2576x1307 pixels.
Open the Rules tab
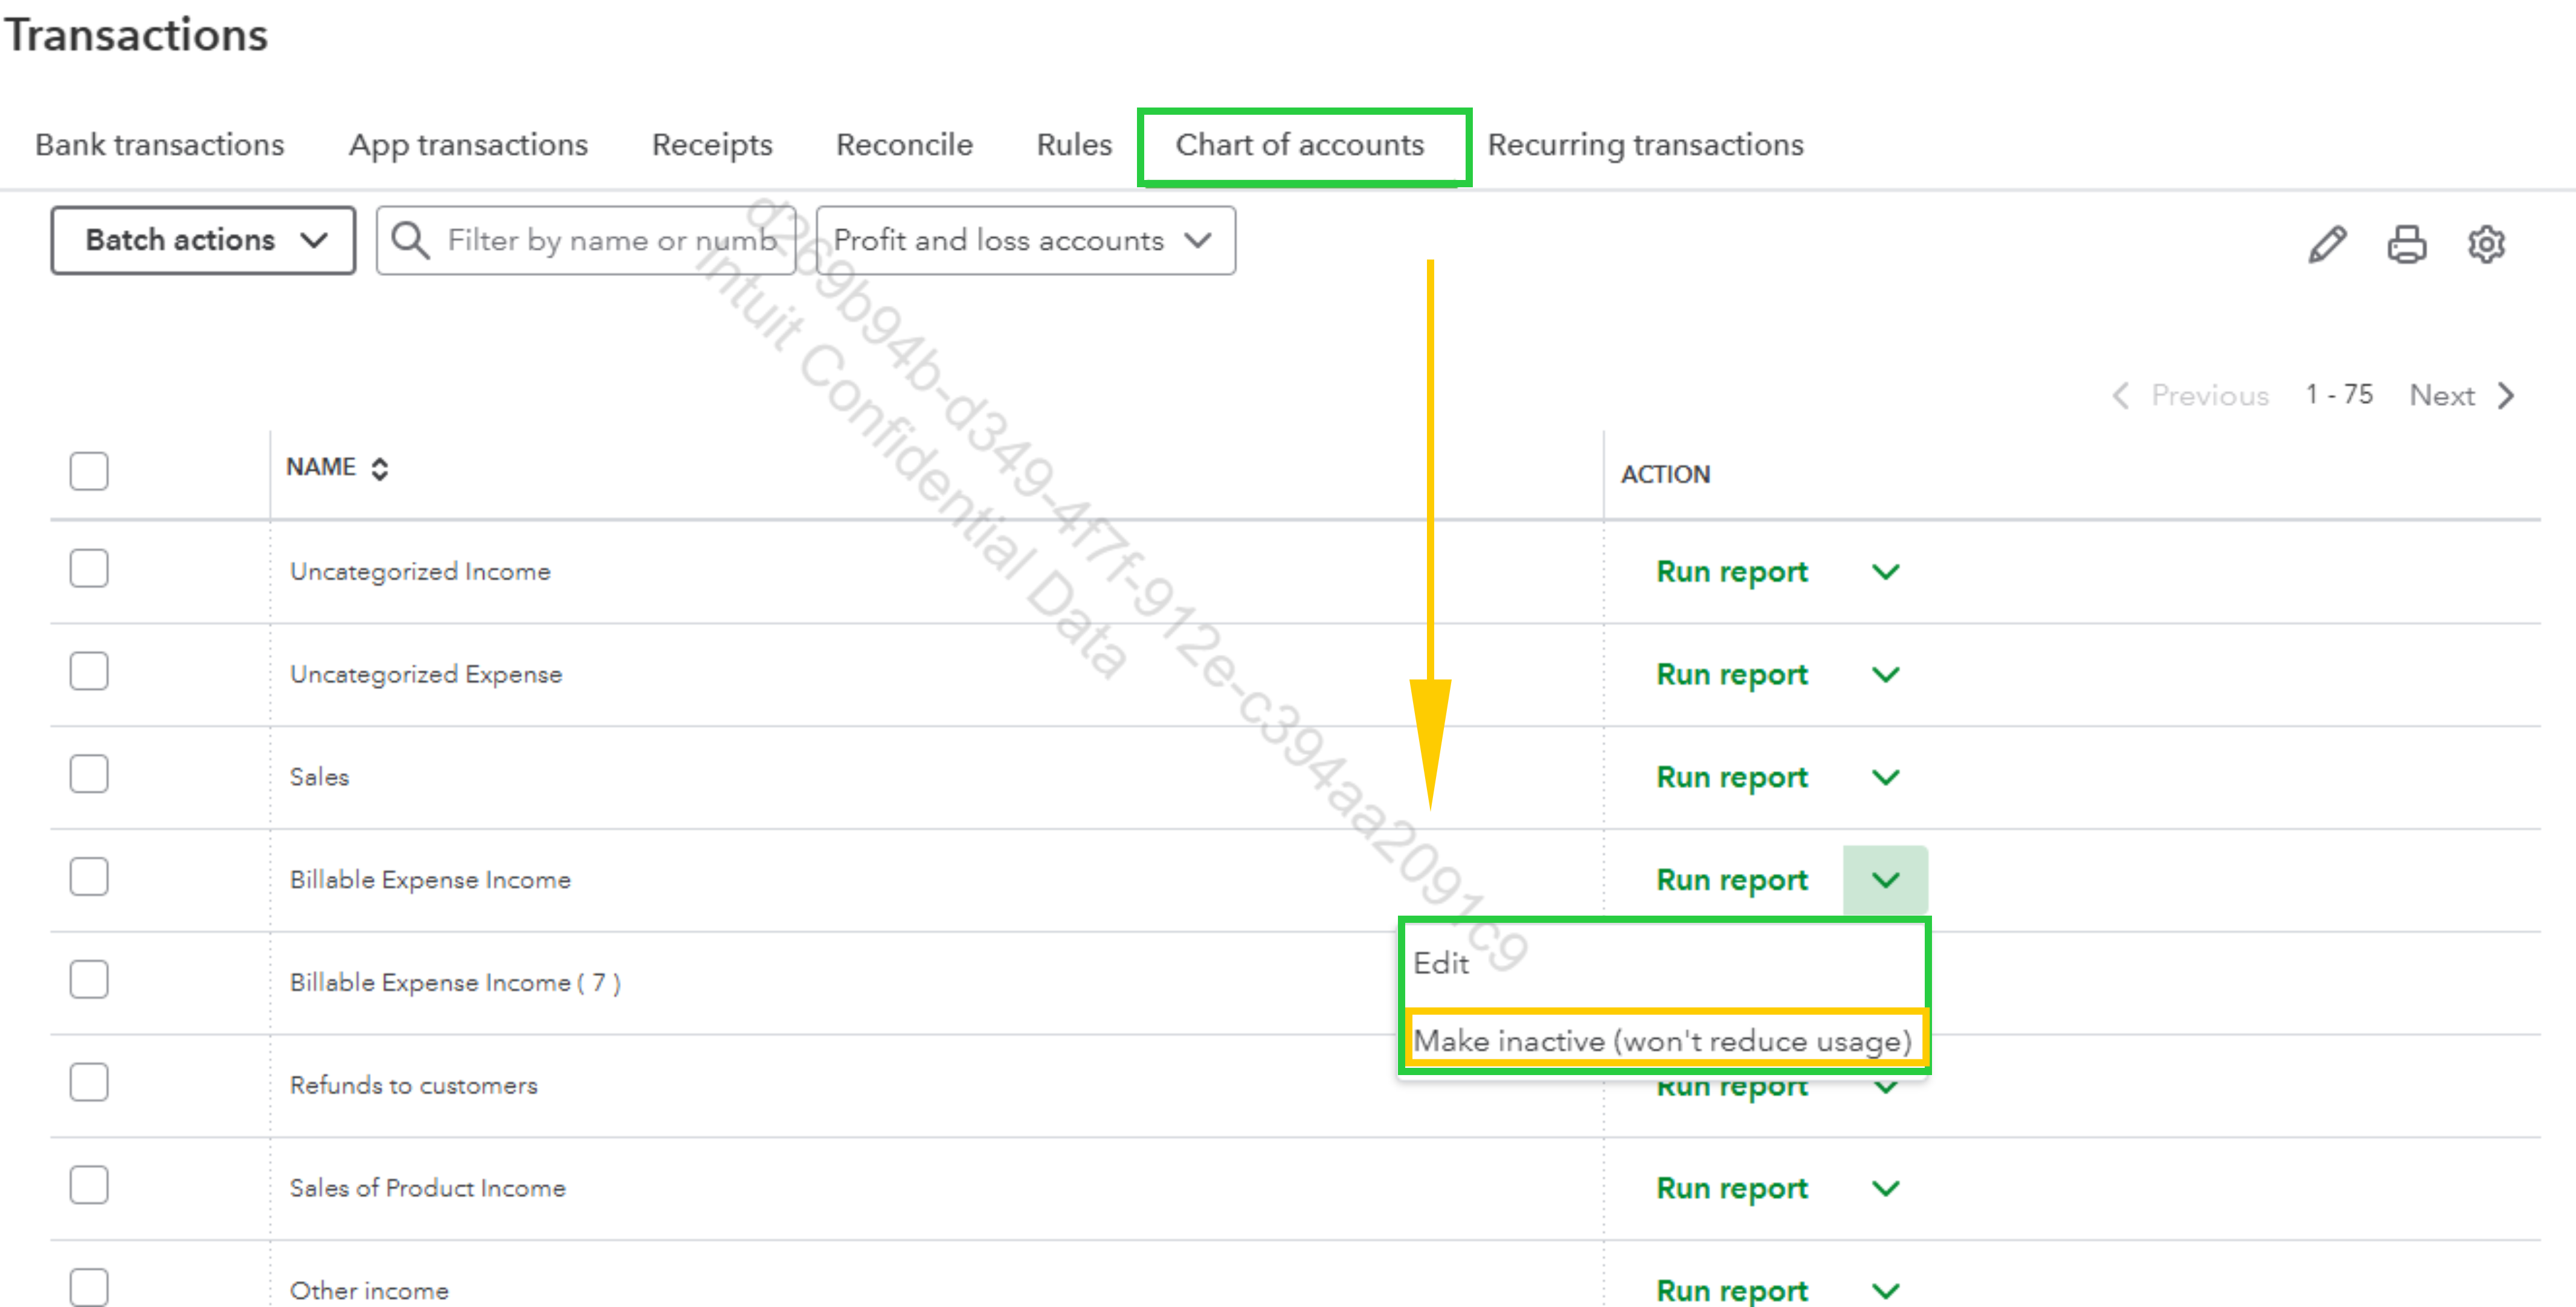pyautogui.click(x=1074, y=145)
